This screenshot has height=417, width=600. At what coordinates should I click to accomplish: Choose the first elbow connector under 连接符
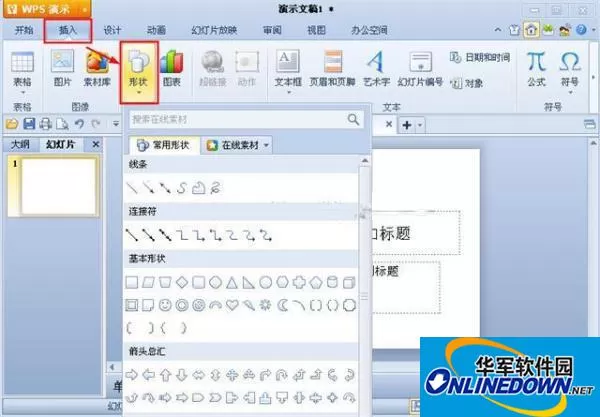(182, 235)
